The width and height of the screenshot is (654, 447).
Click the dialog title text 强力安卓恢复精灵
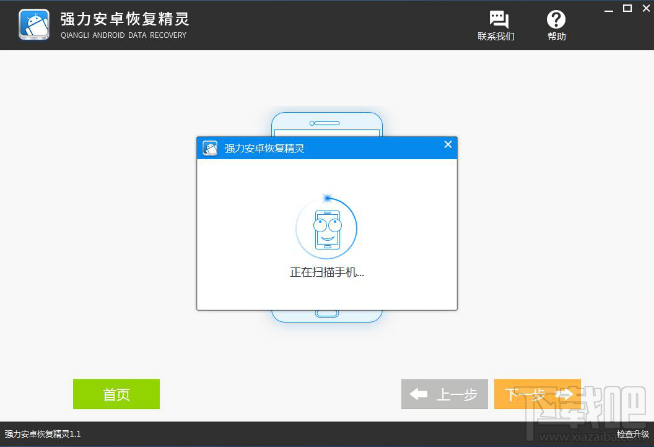264,148
